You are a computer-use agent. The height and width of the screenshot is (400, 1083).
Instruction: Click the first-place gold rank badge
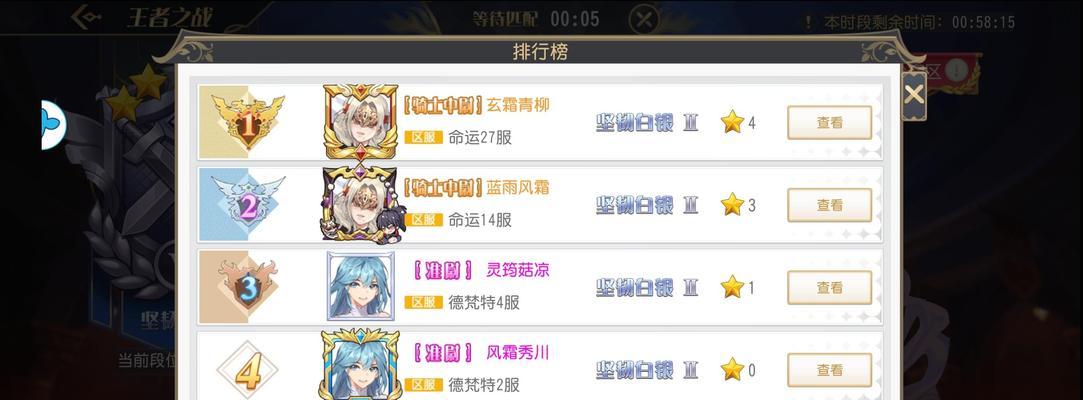tap(248, 122)
